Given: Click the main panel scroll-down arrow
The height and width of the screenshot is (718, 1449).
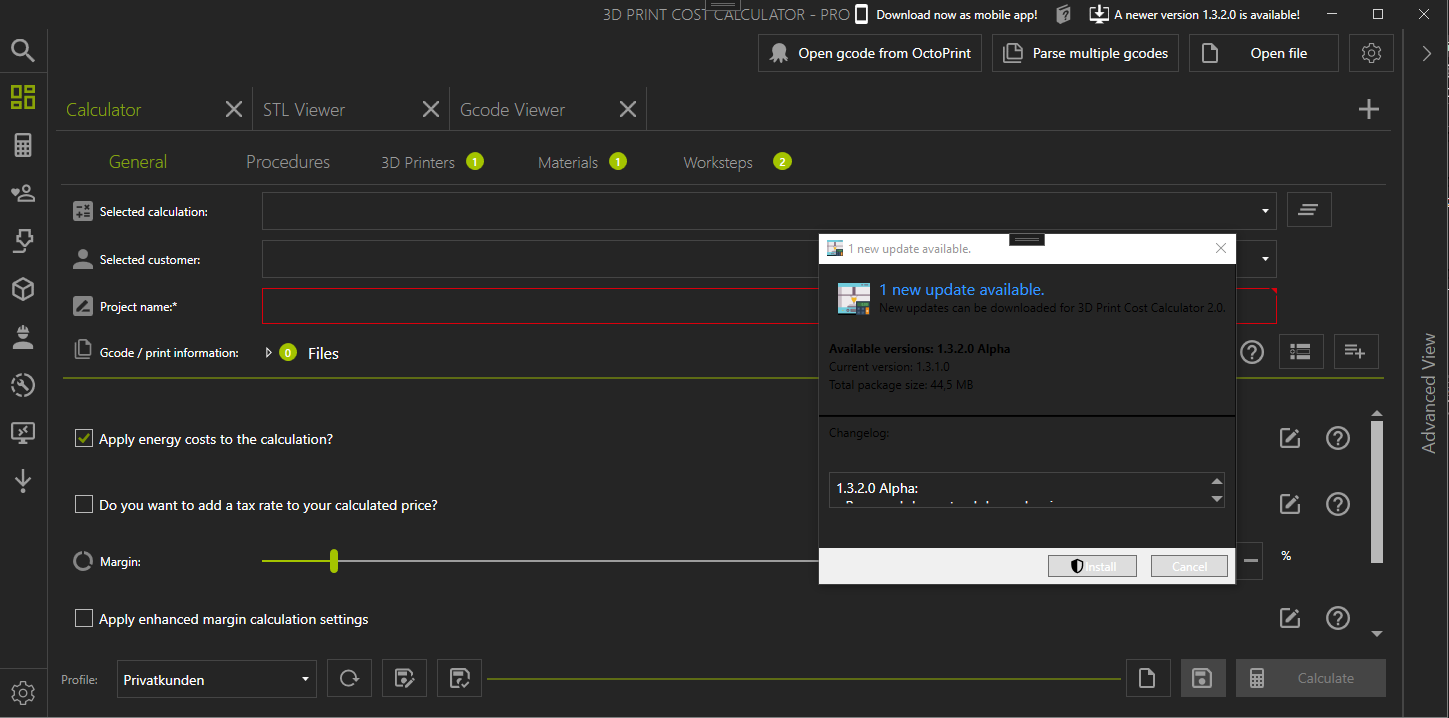Looking at the screenshot, I should 1377,634.
